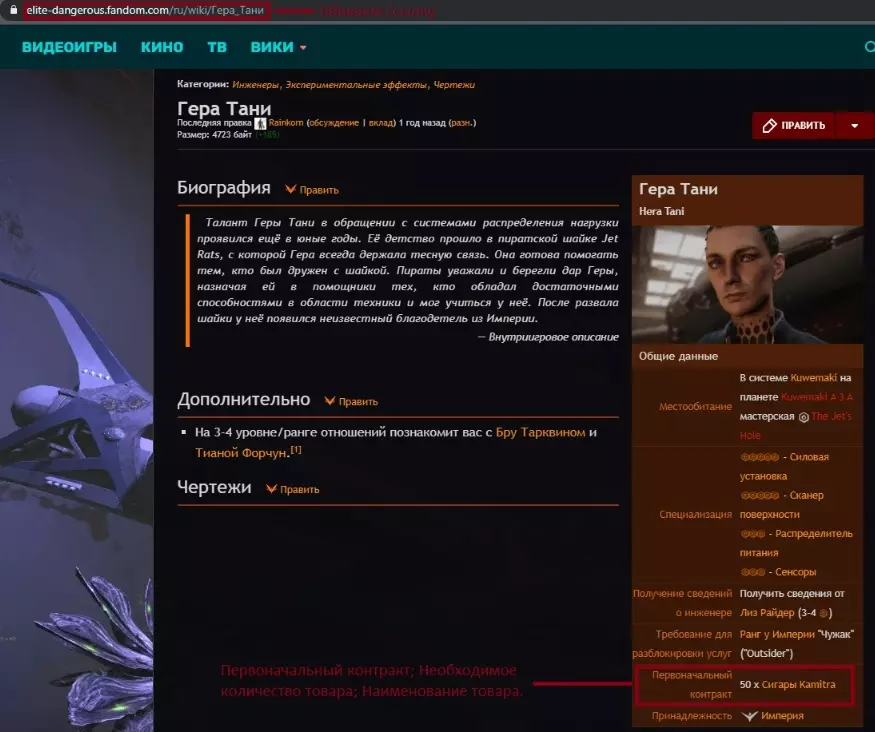Expand the arrow dropdown beside ПРАВИТЬ
Image resolution: width=875 pixels, height=732 pixels.
(855, 126)
